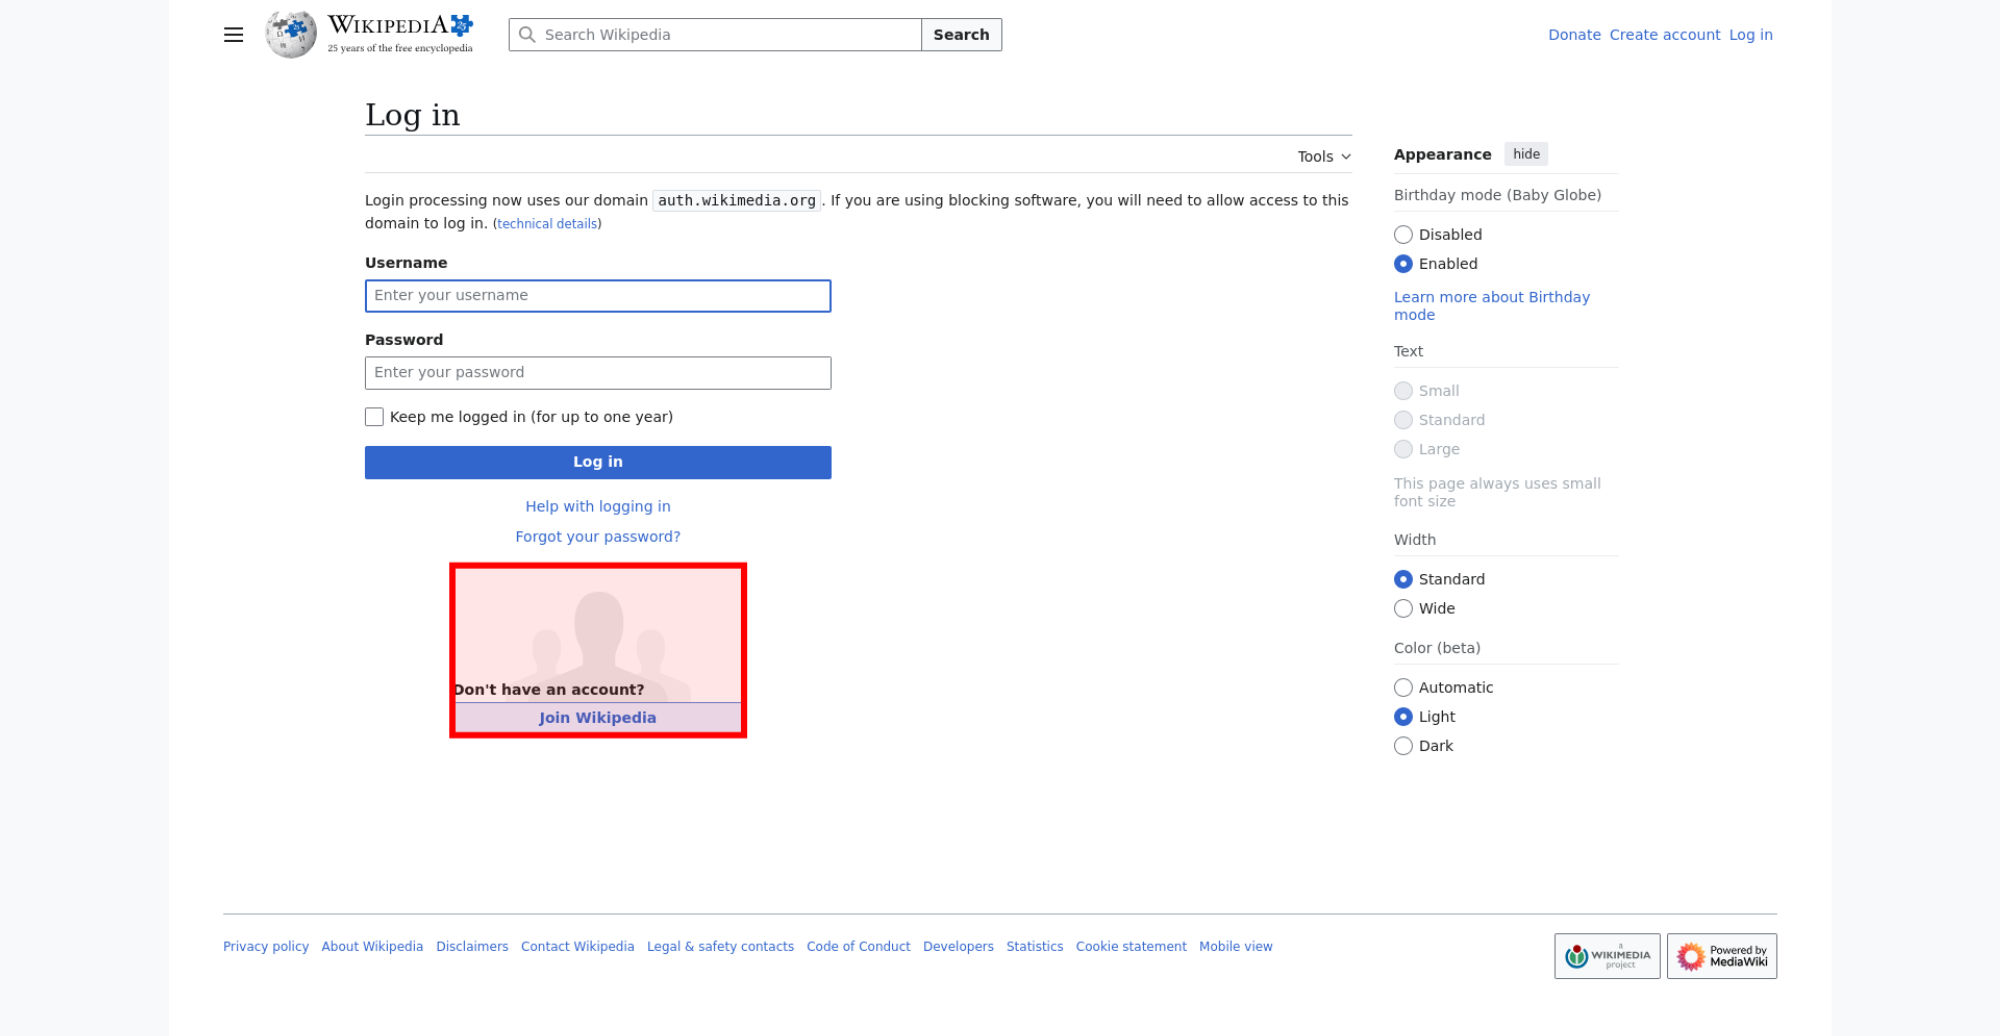This screenshot has width=2000, height=1036.
Task: Expand the Tools dropdown menu
Action: click(1323, 157)
